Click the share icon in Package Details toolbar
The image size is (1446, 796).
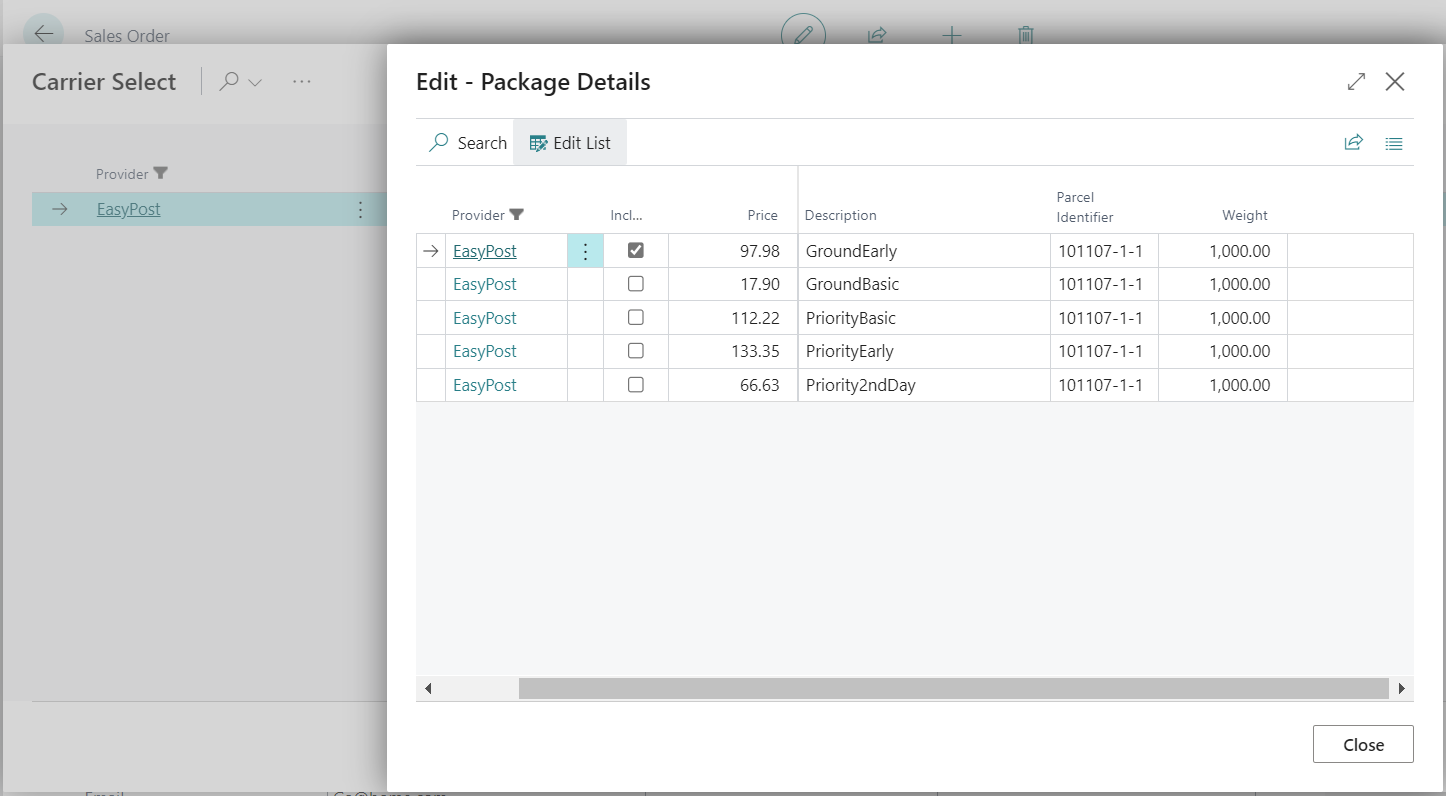tap(1353, 143)
